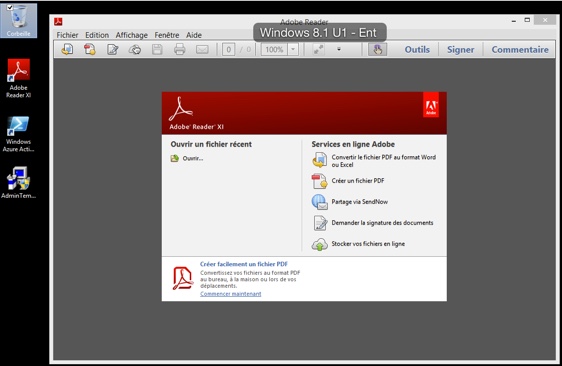Open the Aide menu
Image resolution: width=562 pixels, height=366 pixels.
click(x=194, y=35)
